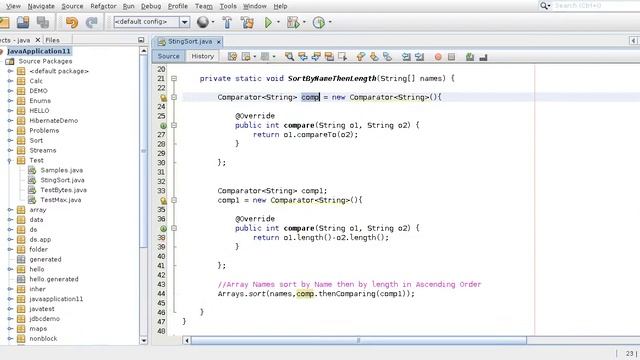The image size is (640, 360).
Task: Click the Projects panel scroll down arrow
Action: tap(143, 340)
